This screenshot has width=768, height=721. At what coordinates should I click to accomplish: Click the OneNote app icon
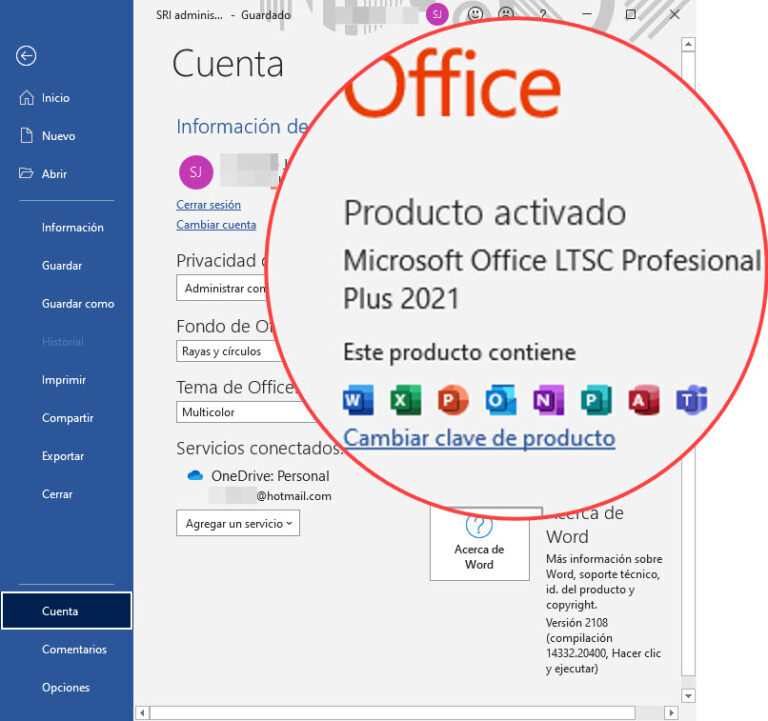click(549, 400)
